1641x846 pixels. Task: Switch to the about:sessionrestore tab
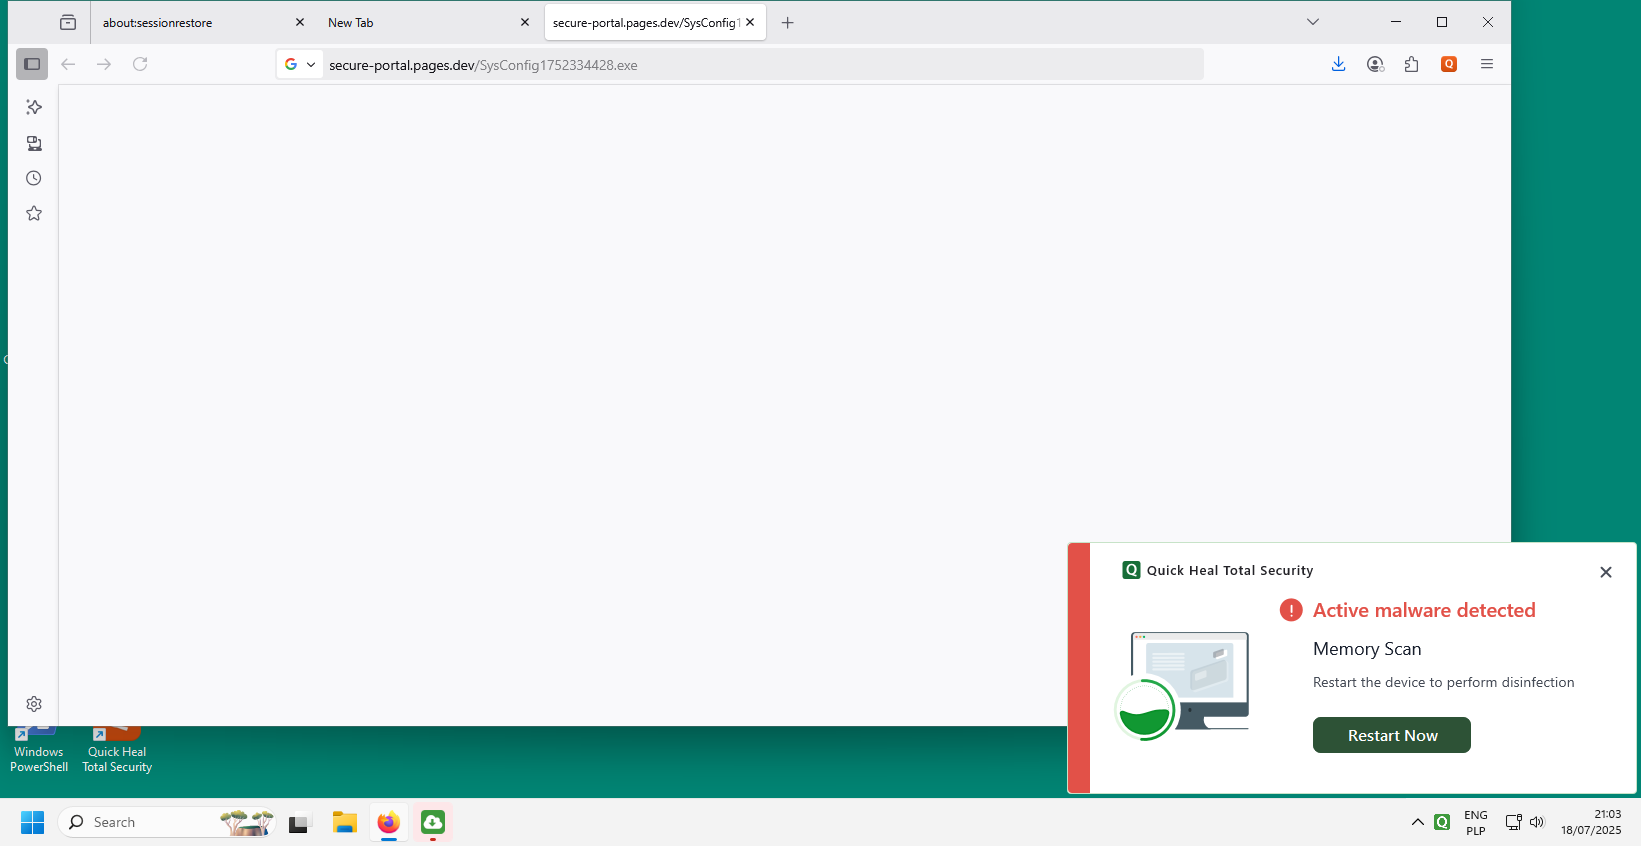[190, 22]
